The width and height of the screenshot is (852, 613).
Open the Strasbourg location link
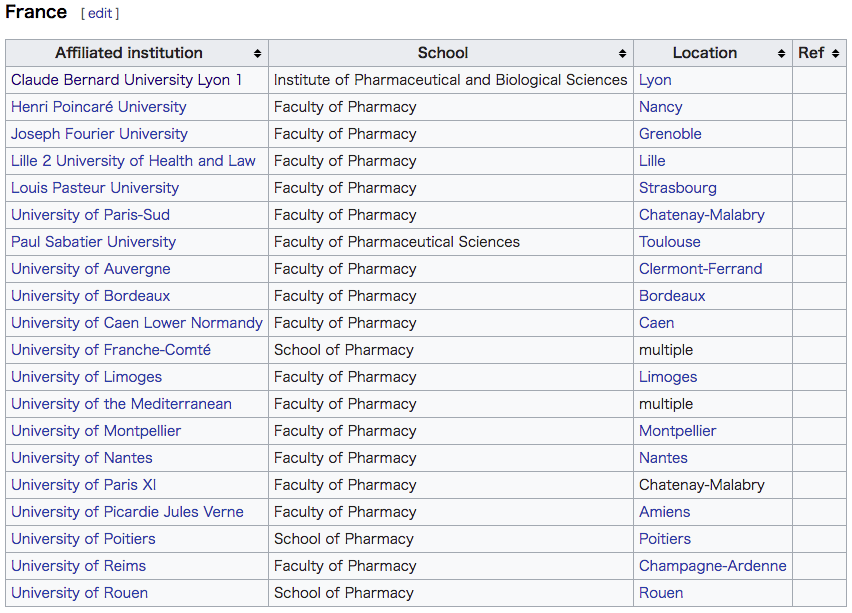point(678,188)
